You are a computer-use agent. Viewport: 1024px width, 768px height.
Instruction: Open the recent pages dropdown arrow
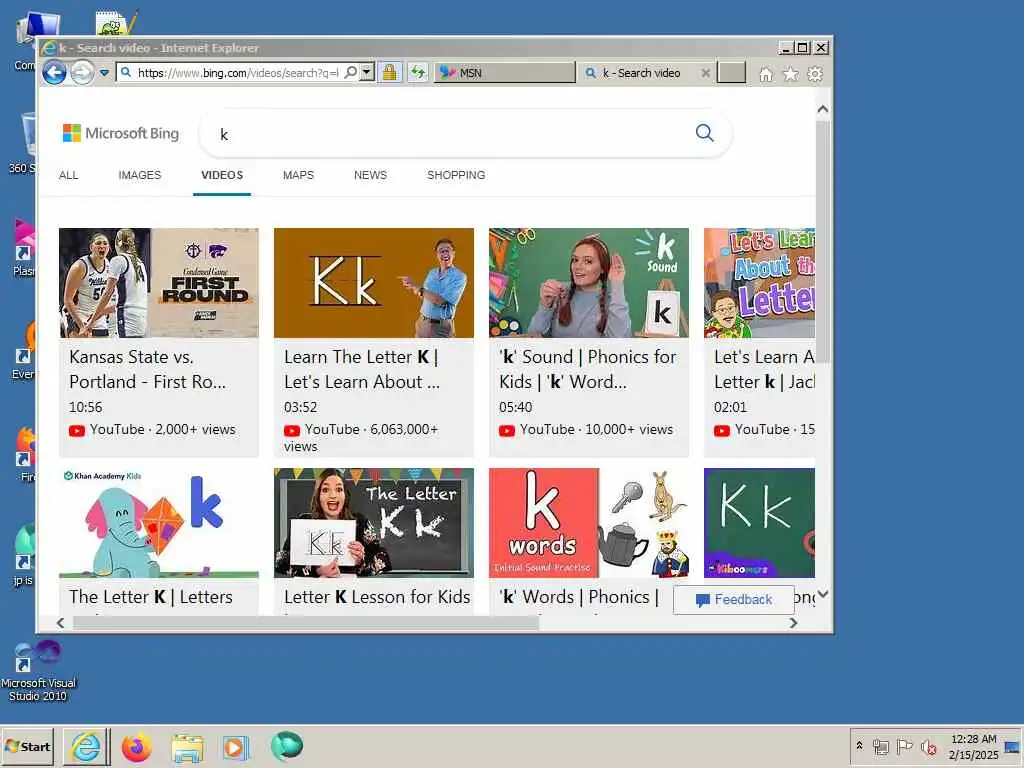pyautogui.click(x=104, y=73)
